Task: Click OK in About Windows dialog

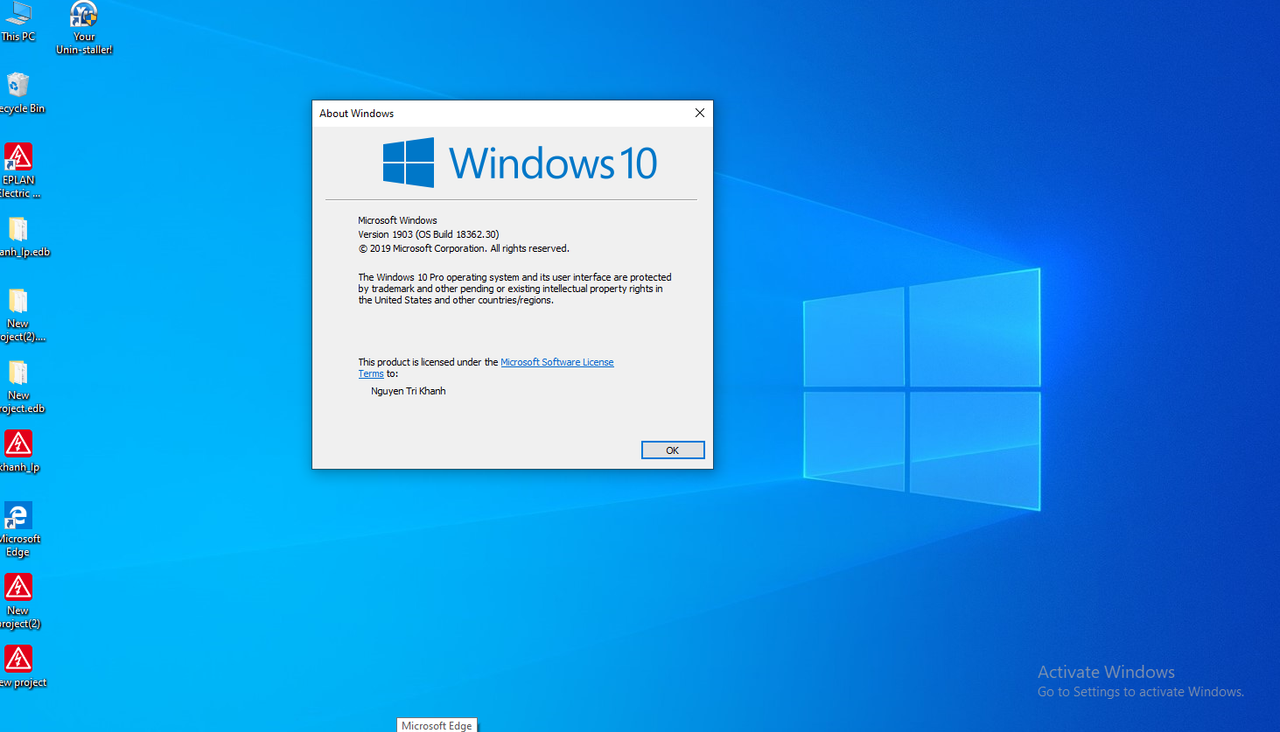Action: [x=673, y=450]
